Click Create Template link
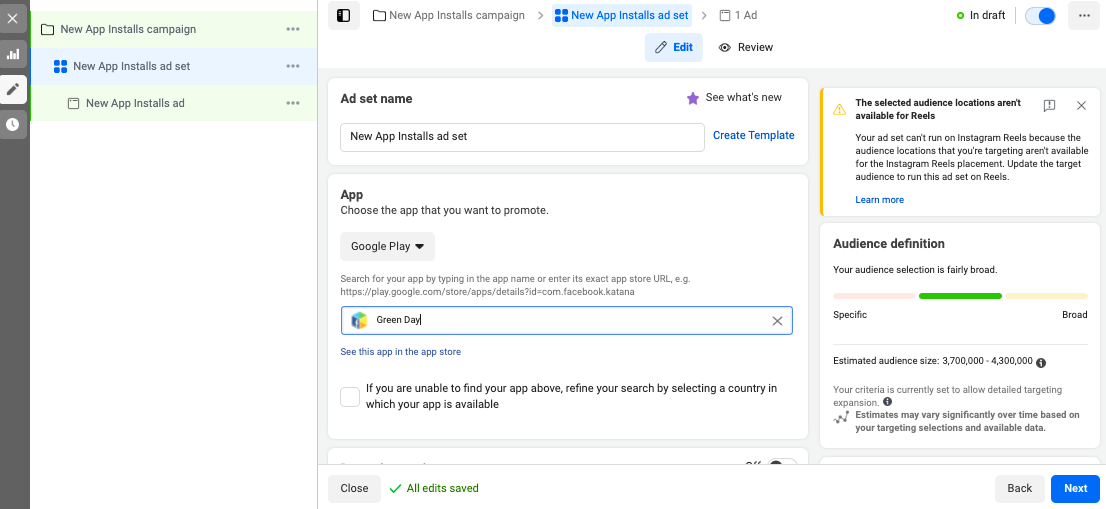The height and width of the screenshot is (509, 1106). (x=753, y=135)
